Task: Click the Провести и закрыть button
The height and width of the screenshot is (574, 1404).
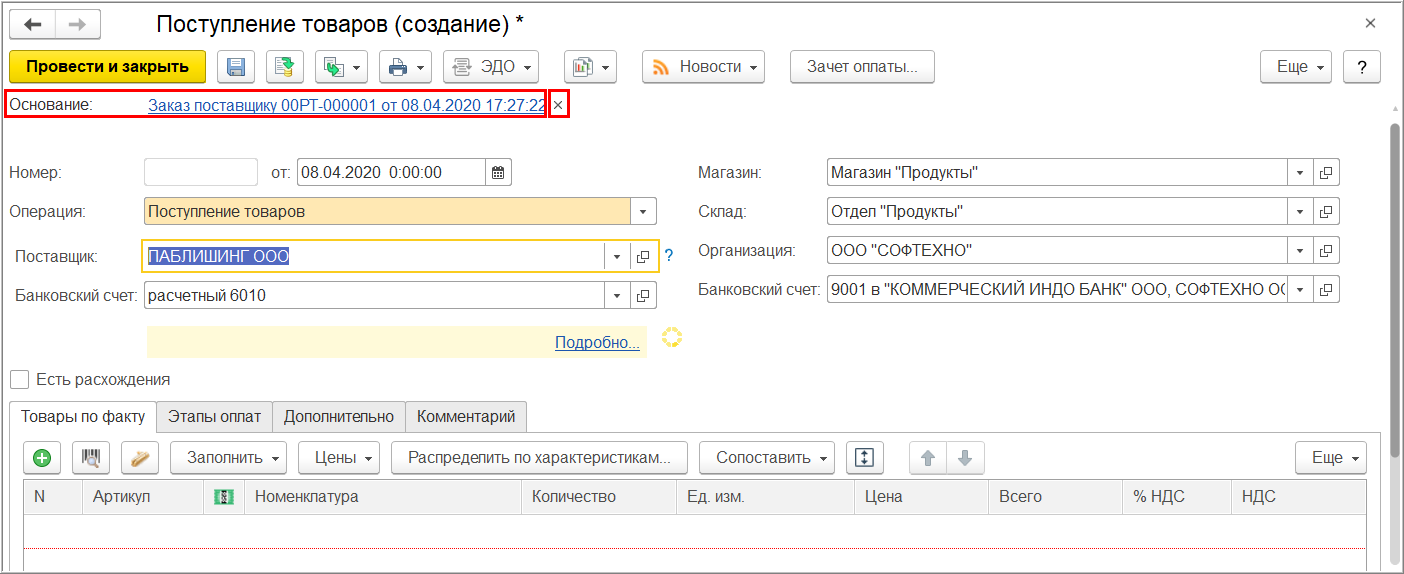Action: tap(107, 67)
